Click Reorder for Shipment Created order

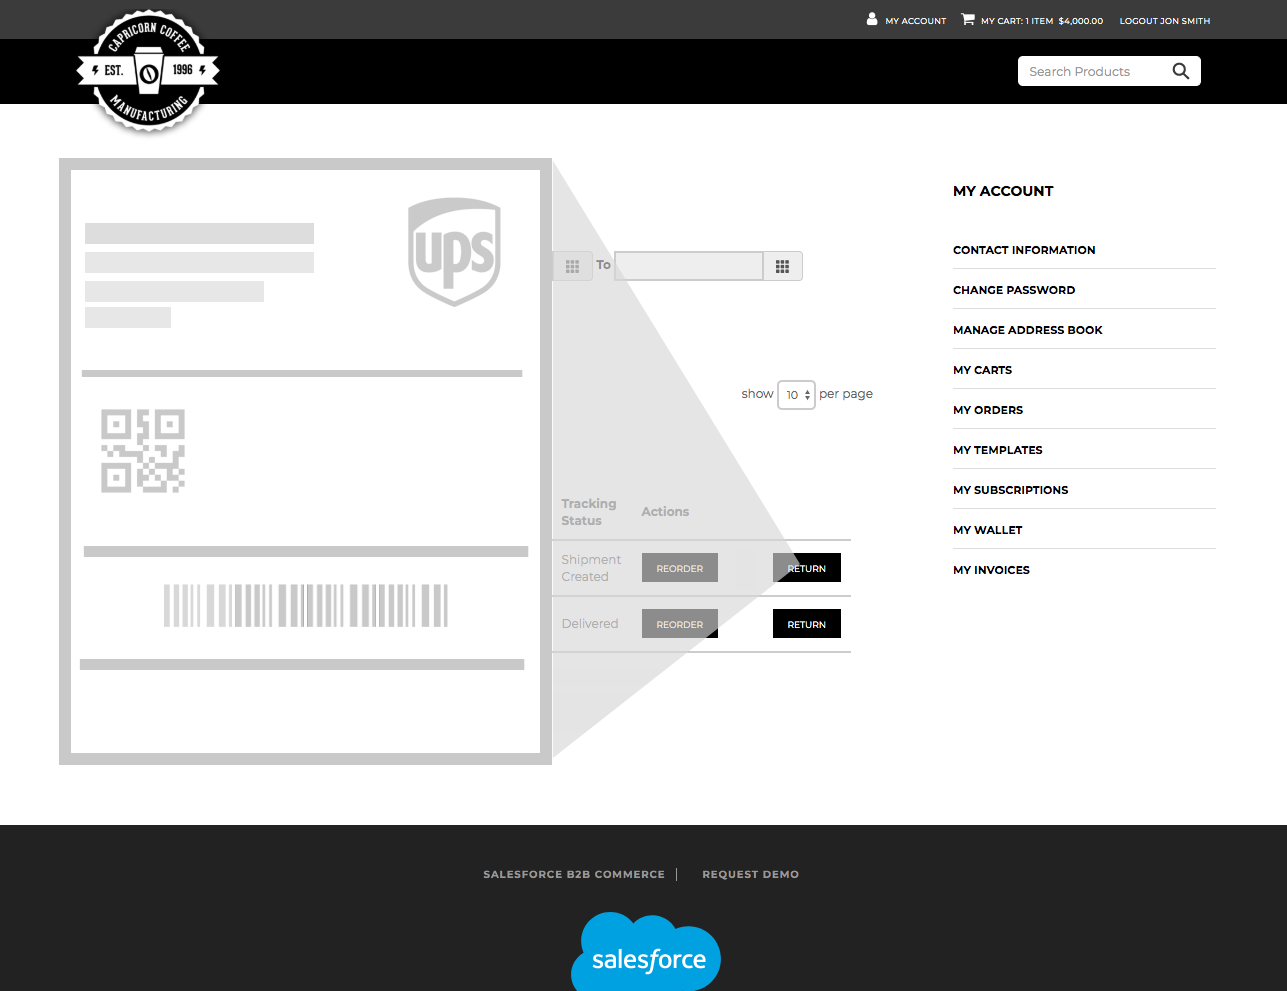pyautogui.click(x=680, y=568)
